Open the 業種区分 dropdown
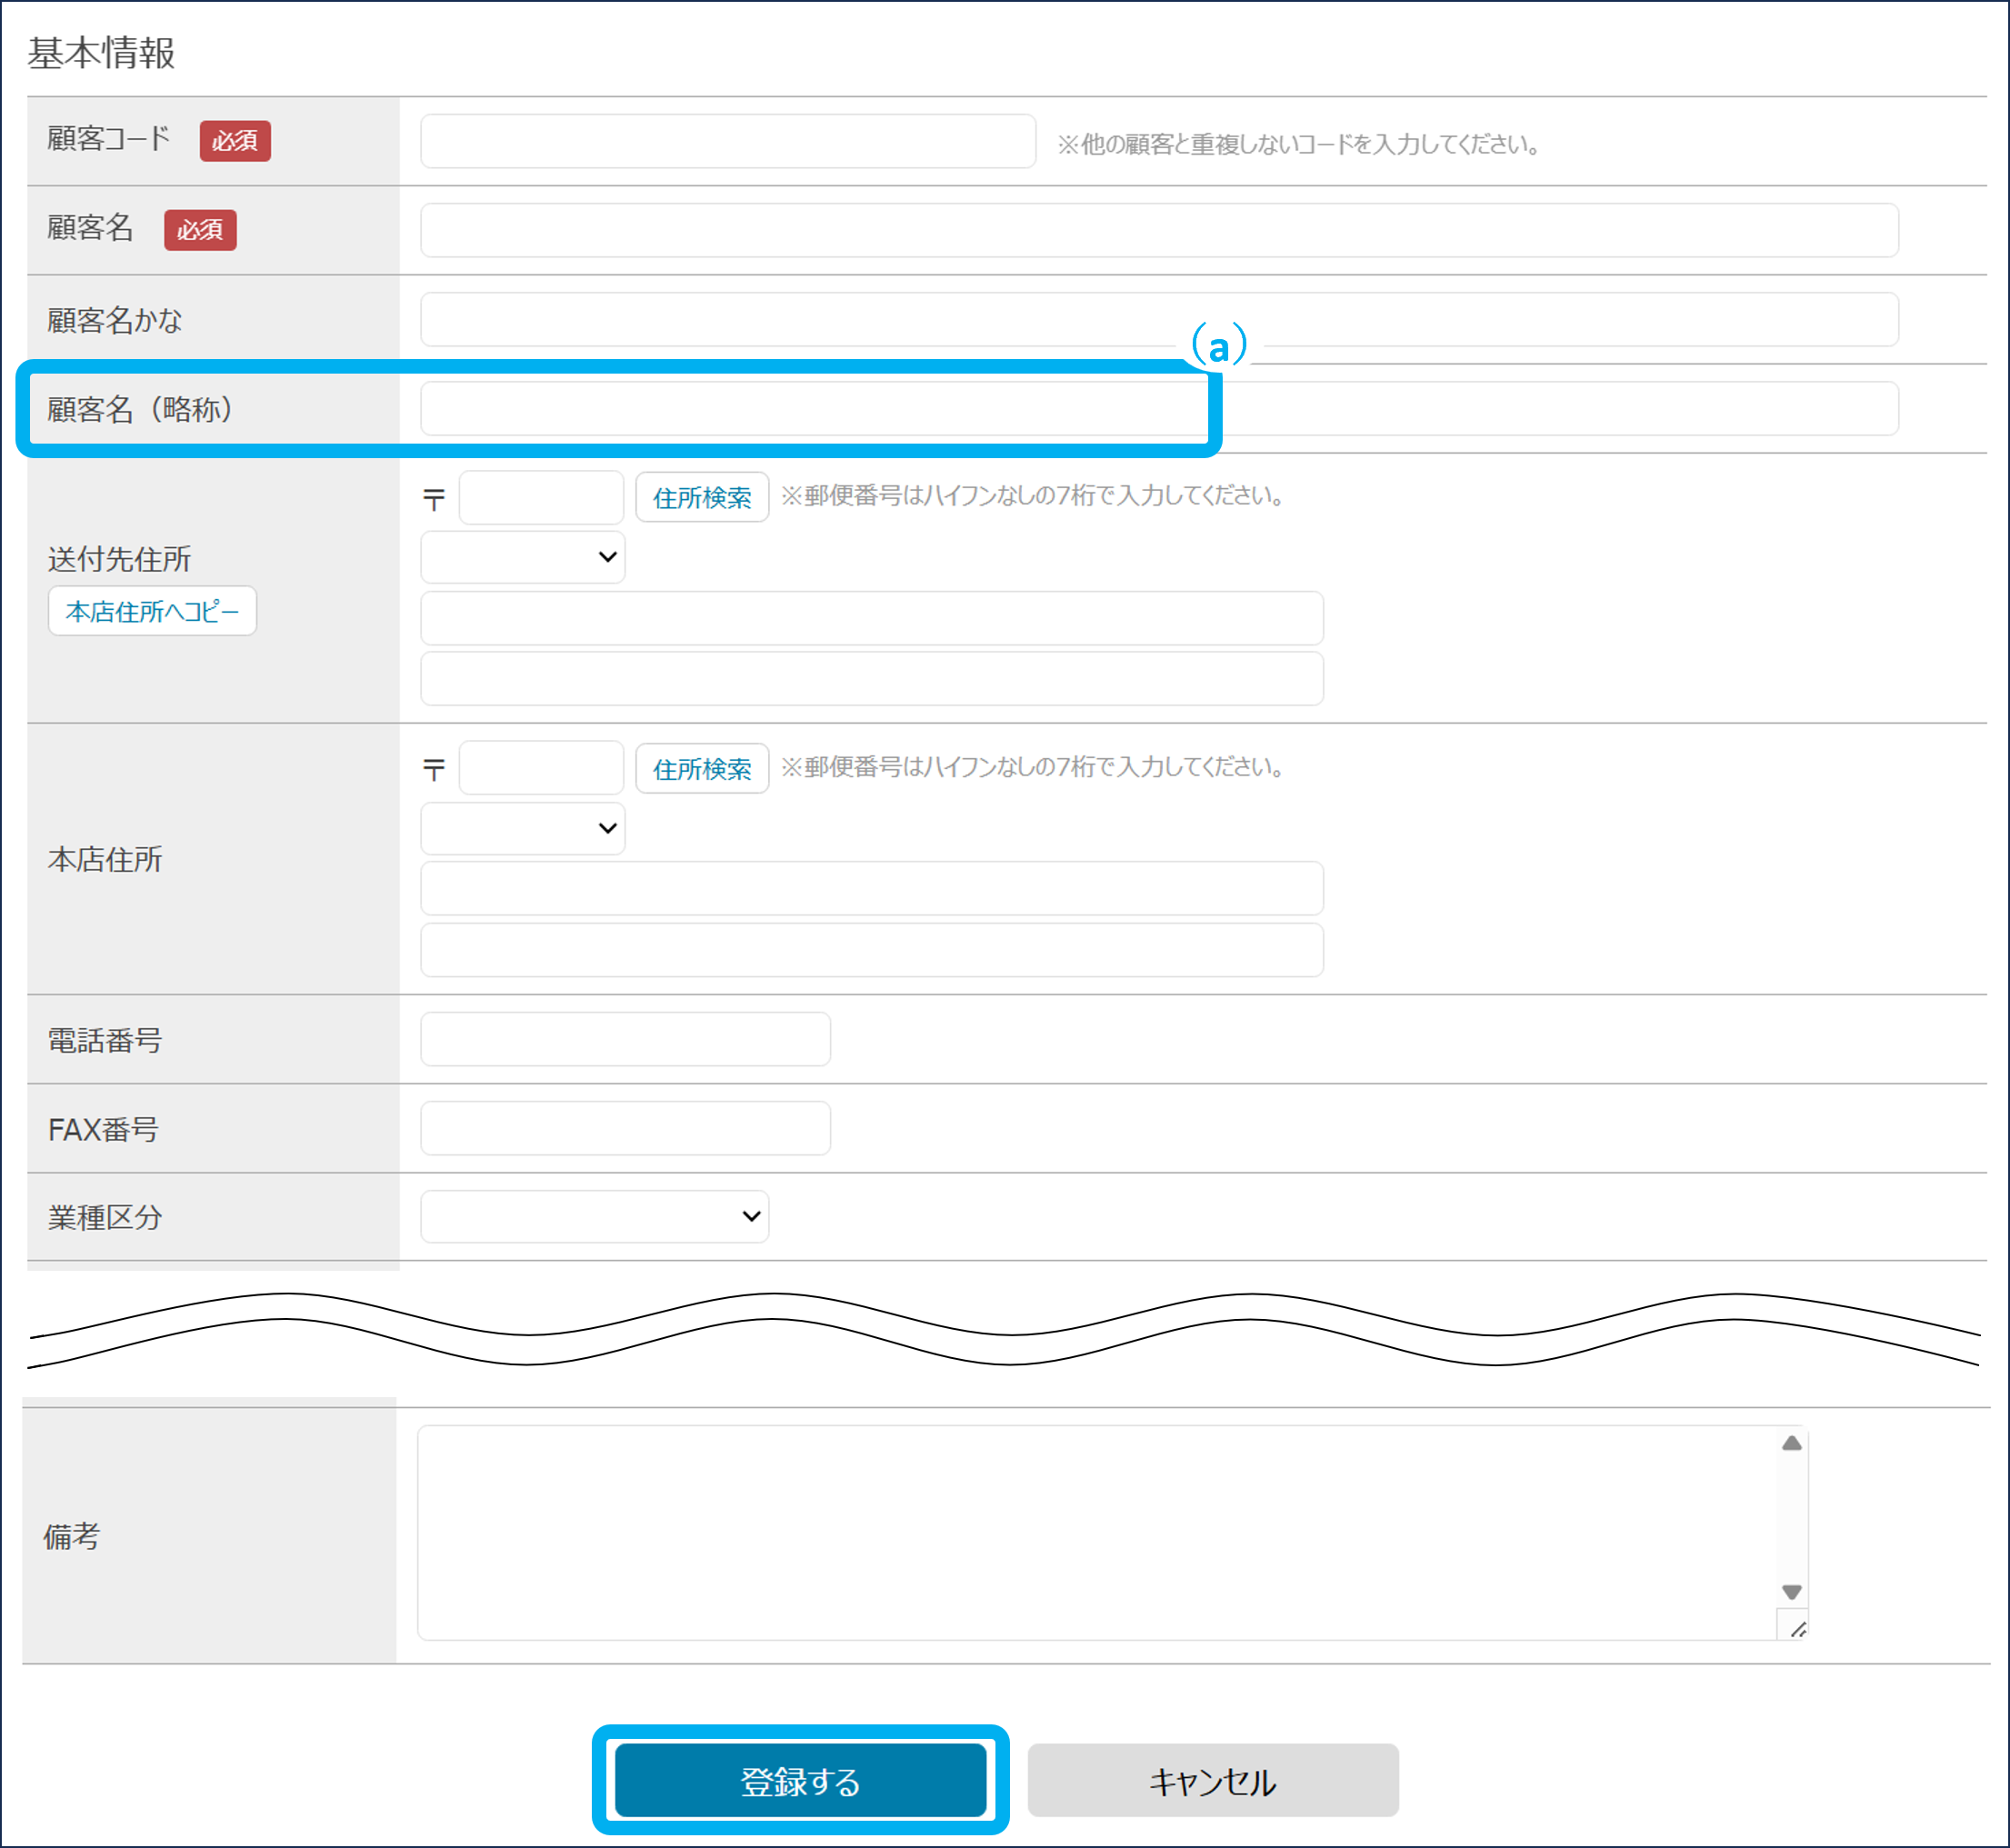Image resolution: width=2010 pixels, height=1848 pixels. click(594, 1216)
